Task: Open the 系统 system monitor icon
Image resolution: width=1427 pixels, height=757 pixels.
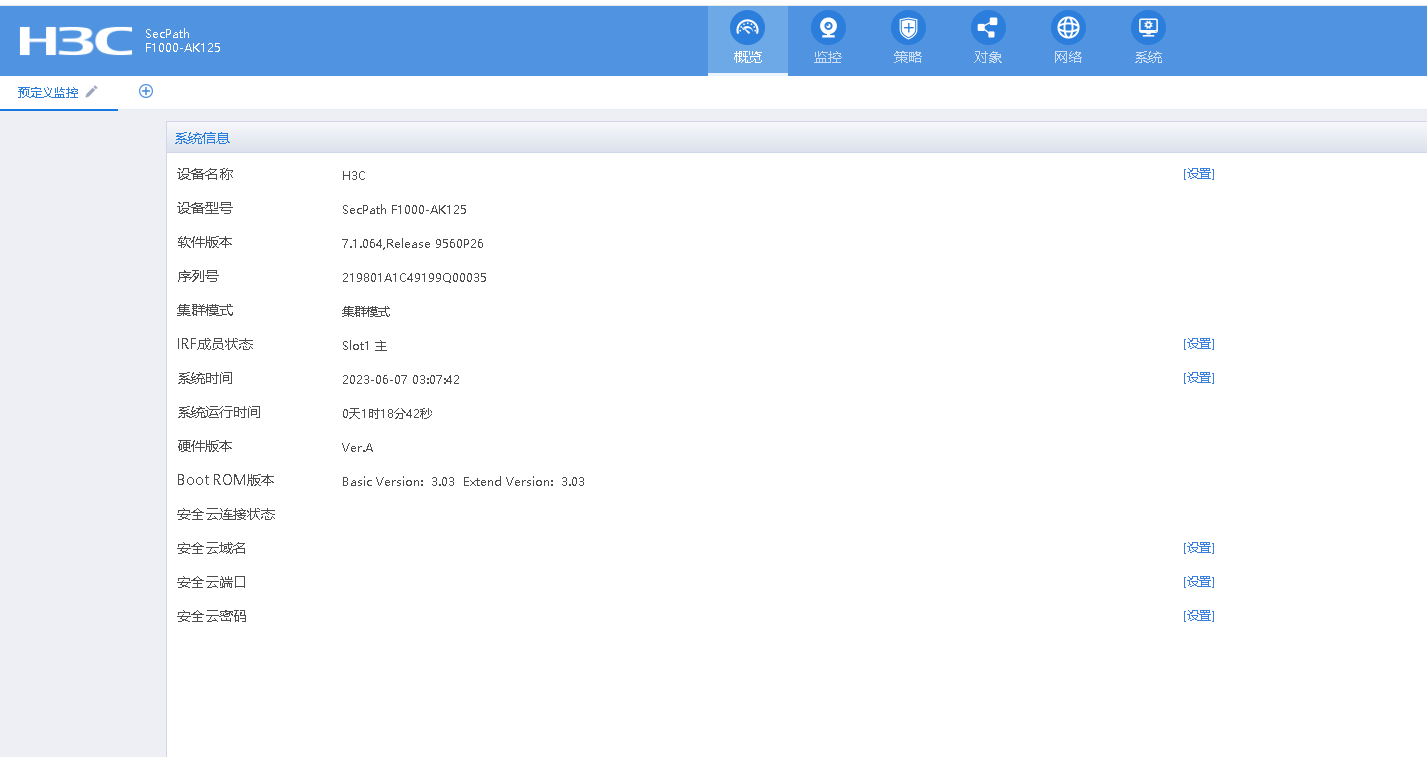Action: tap(1148, 28)
